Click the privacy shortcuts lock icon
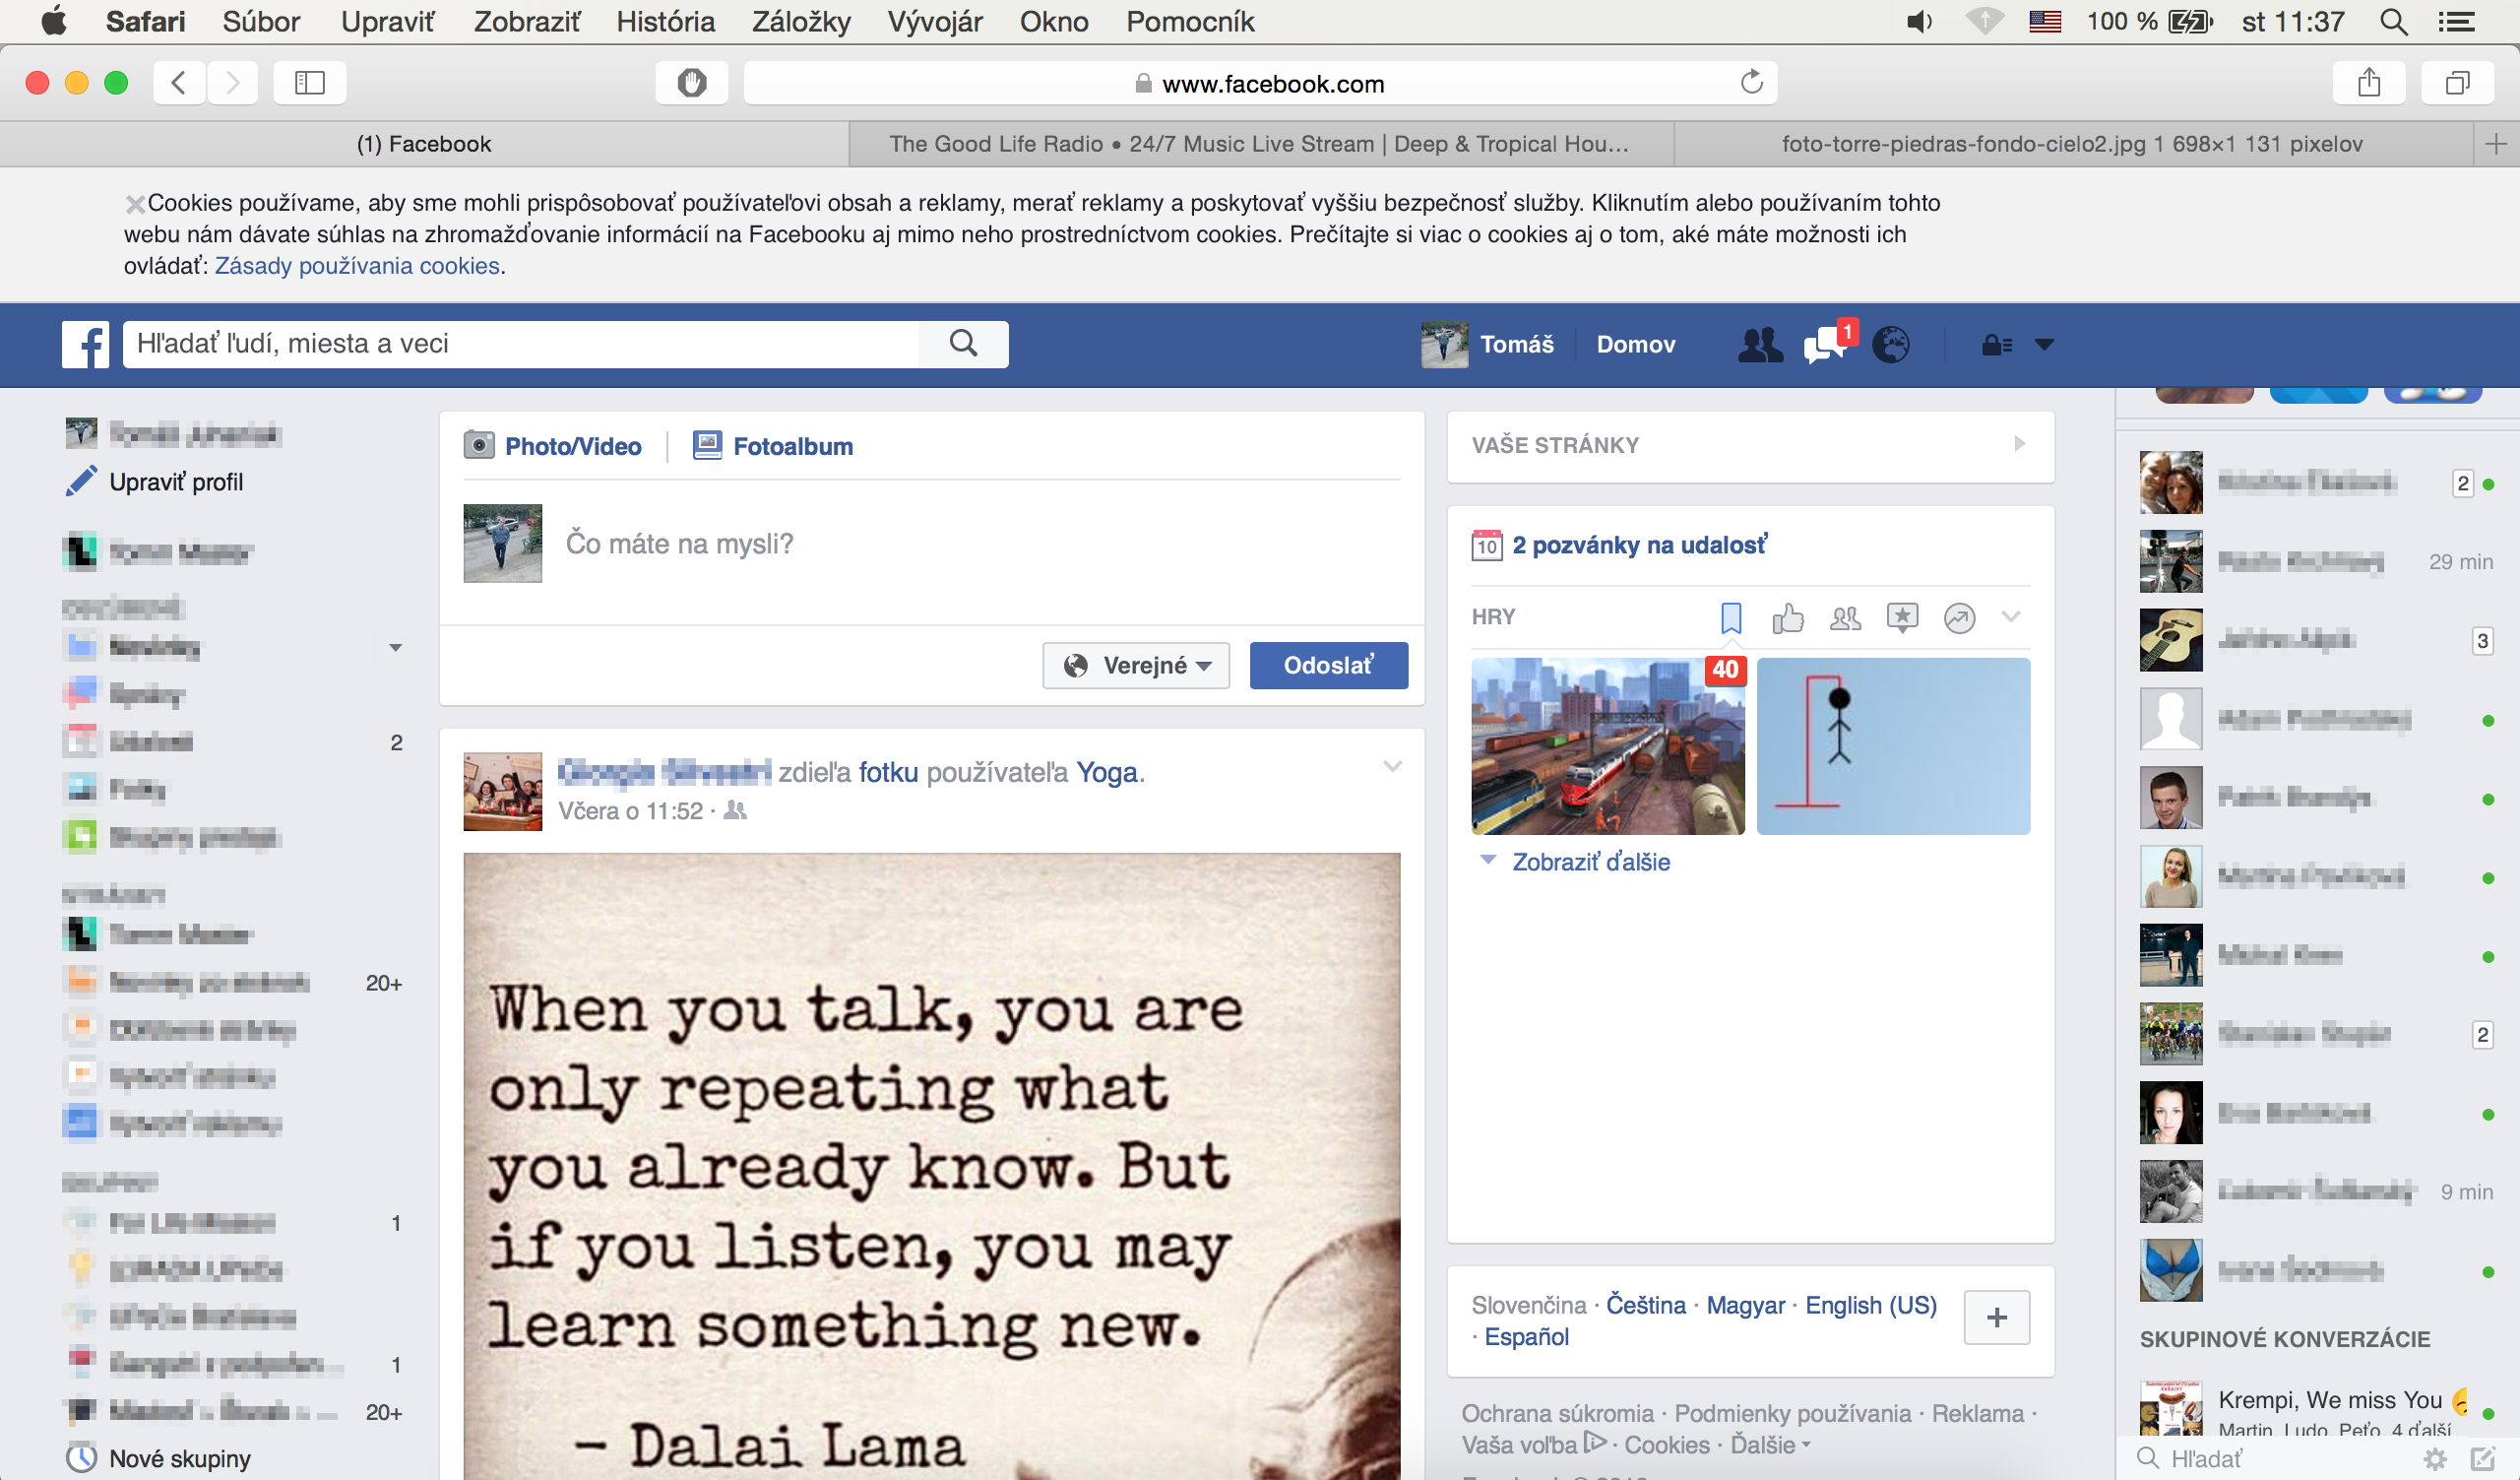Image resolution: width=2520 pixels, height=1480 pixels. [x=1996, y=345]
